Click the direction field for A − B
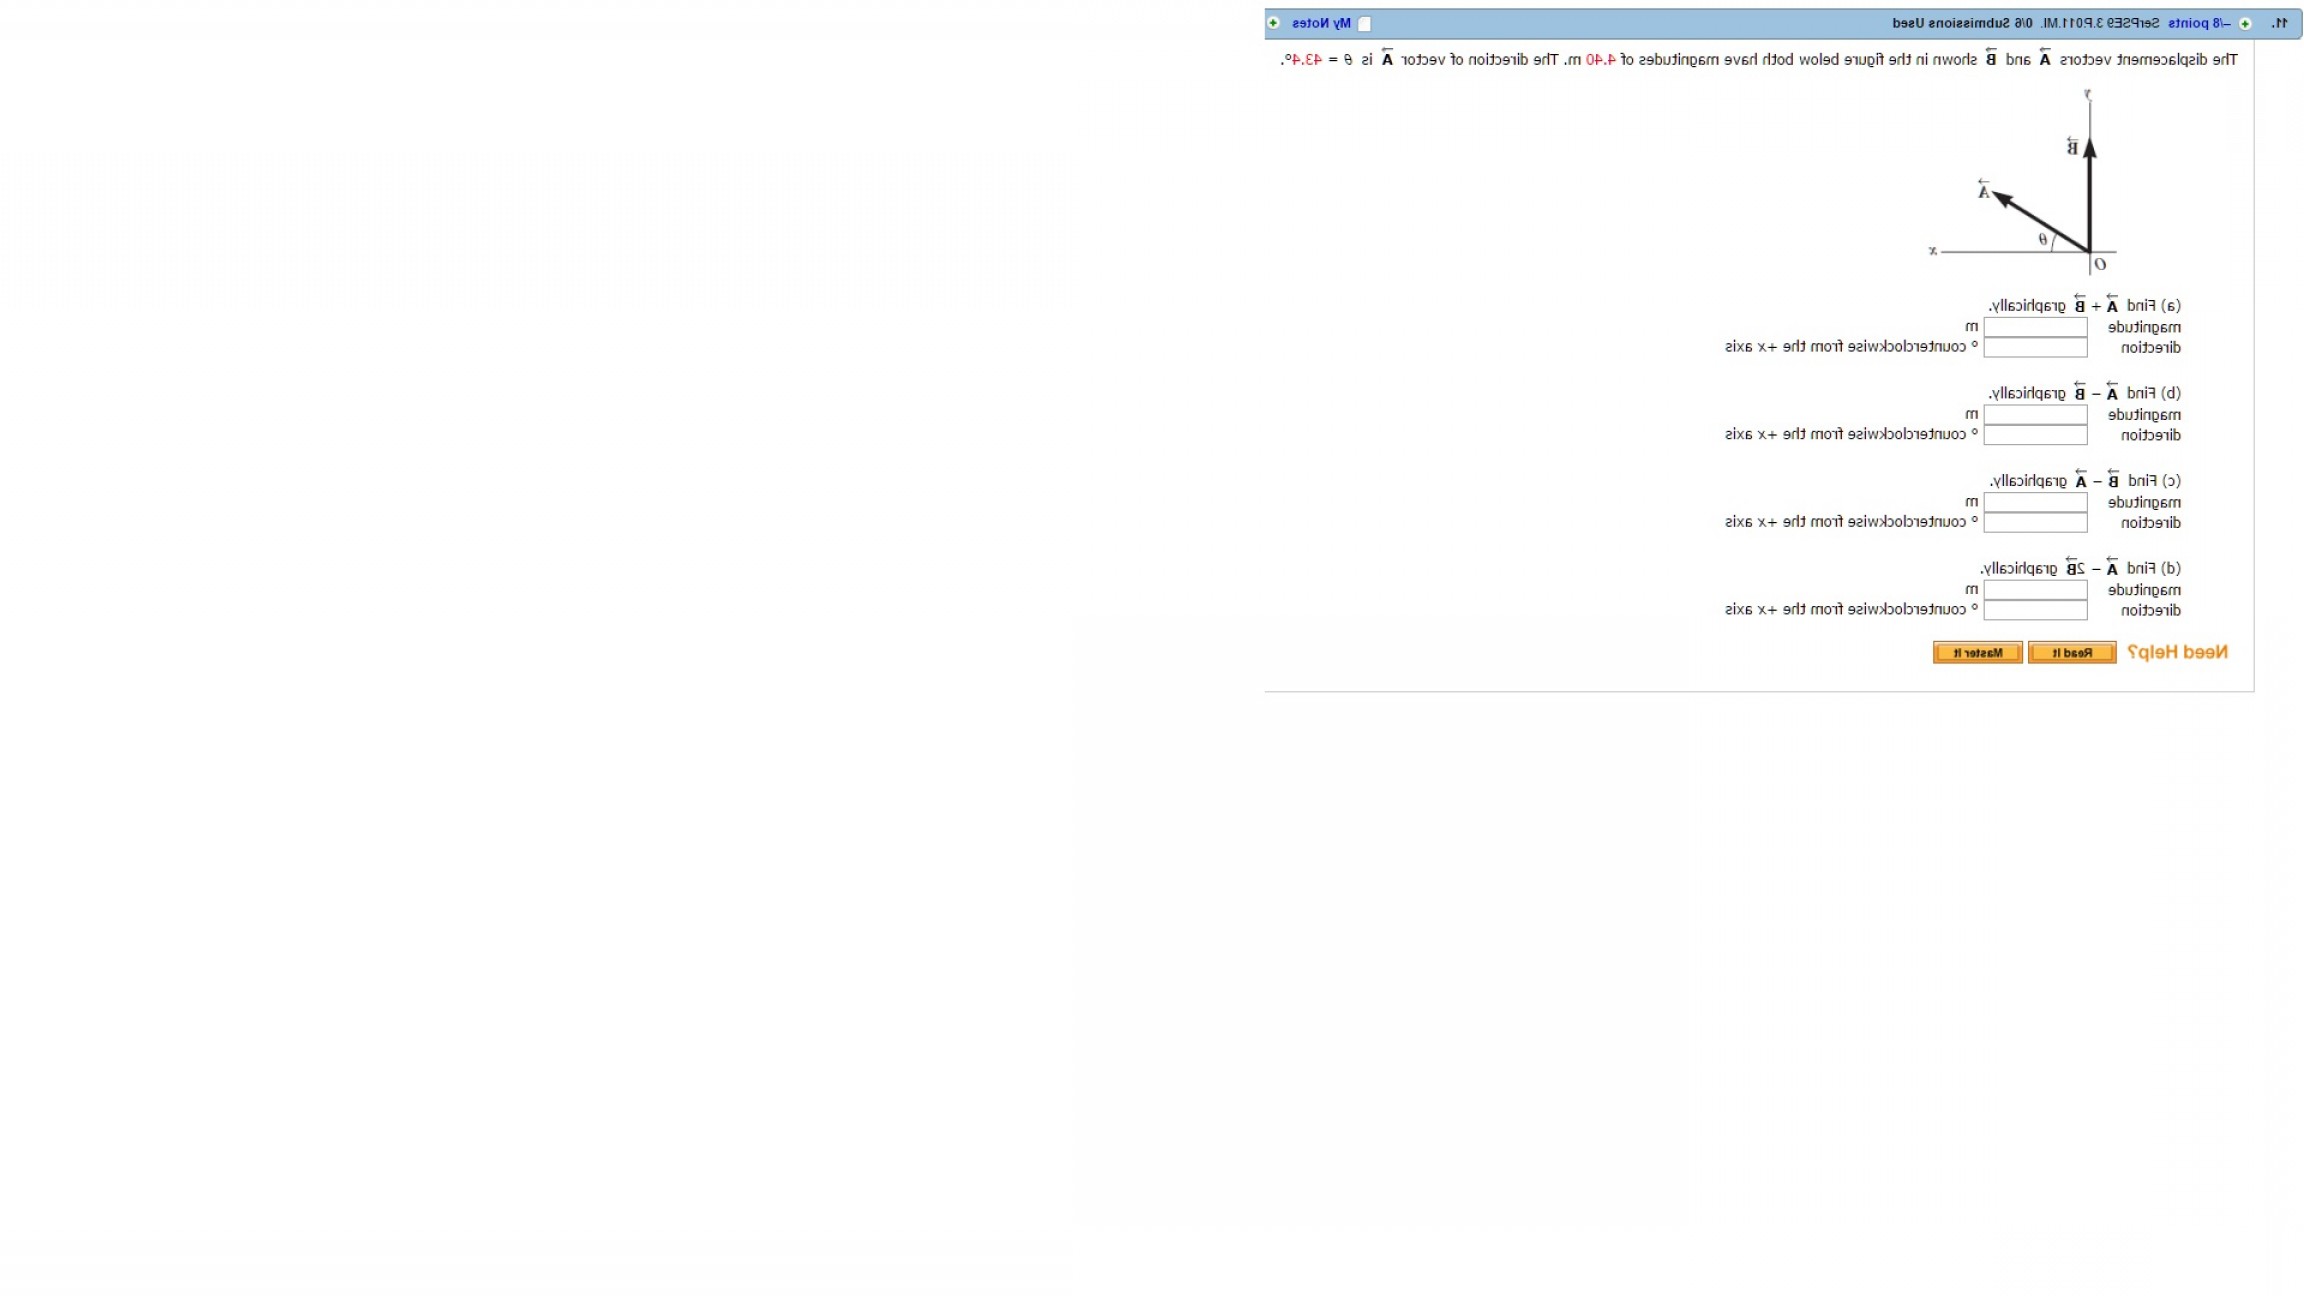 pos(2035,435)
